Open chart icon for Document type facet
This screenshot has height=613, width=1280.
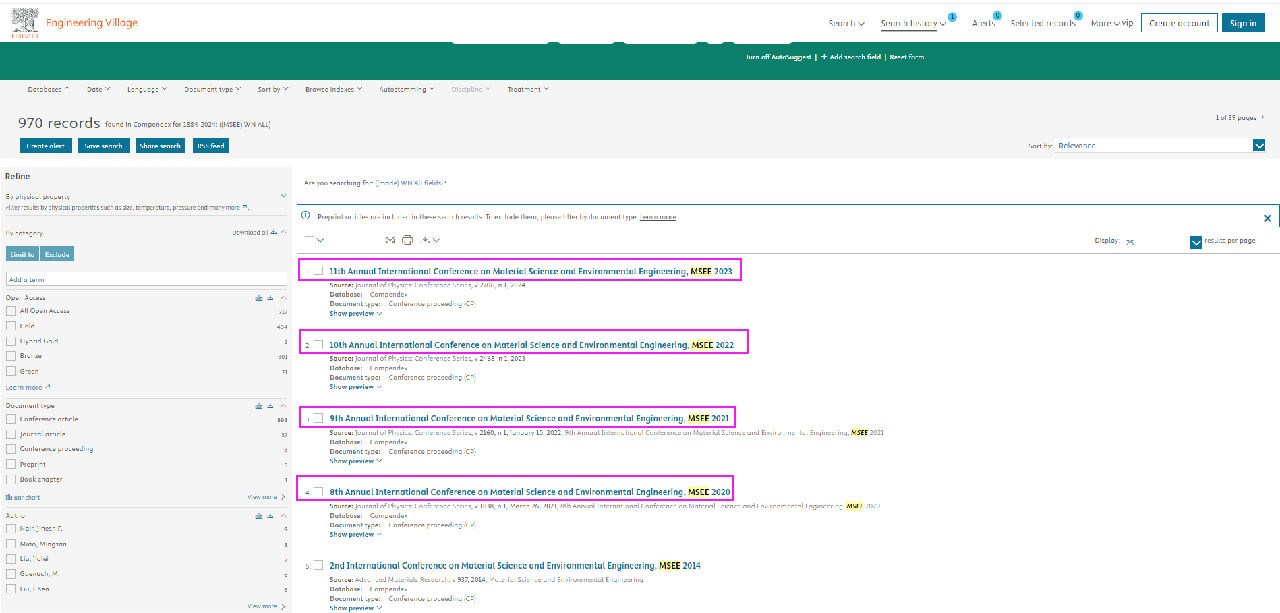point(259,406)
